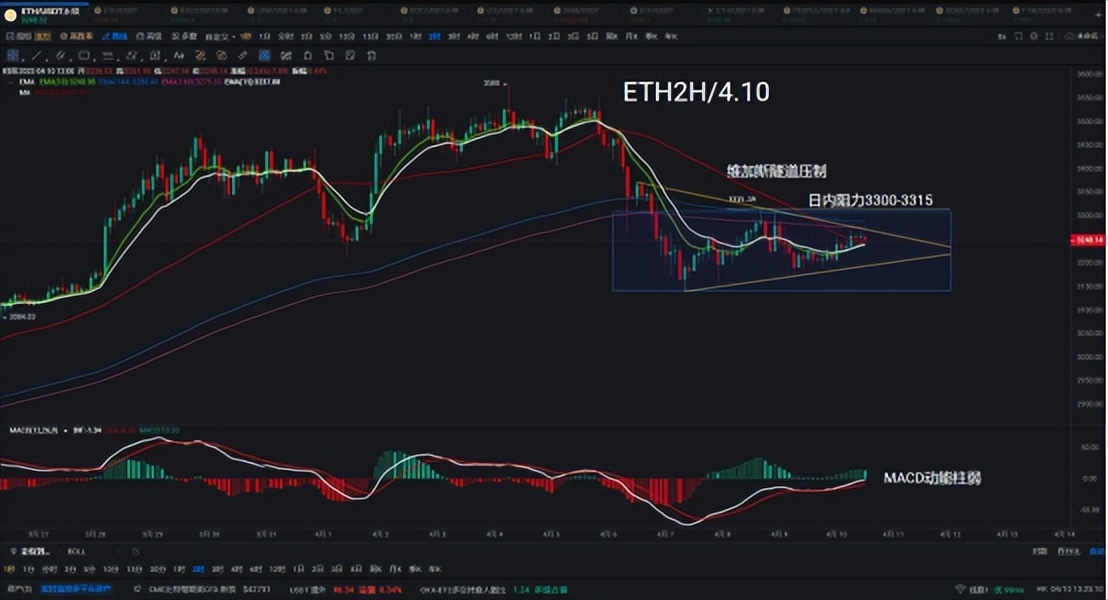Switch to MANAUSDT symbol tab

tap(892, 11)
